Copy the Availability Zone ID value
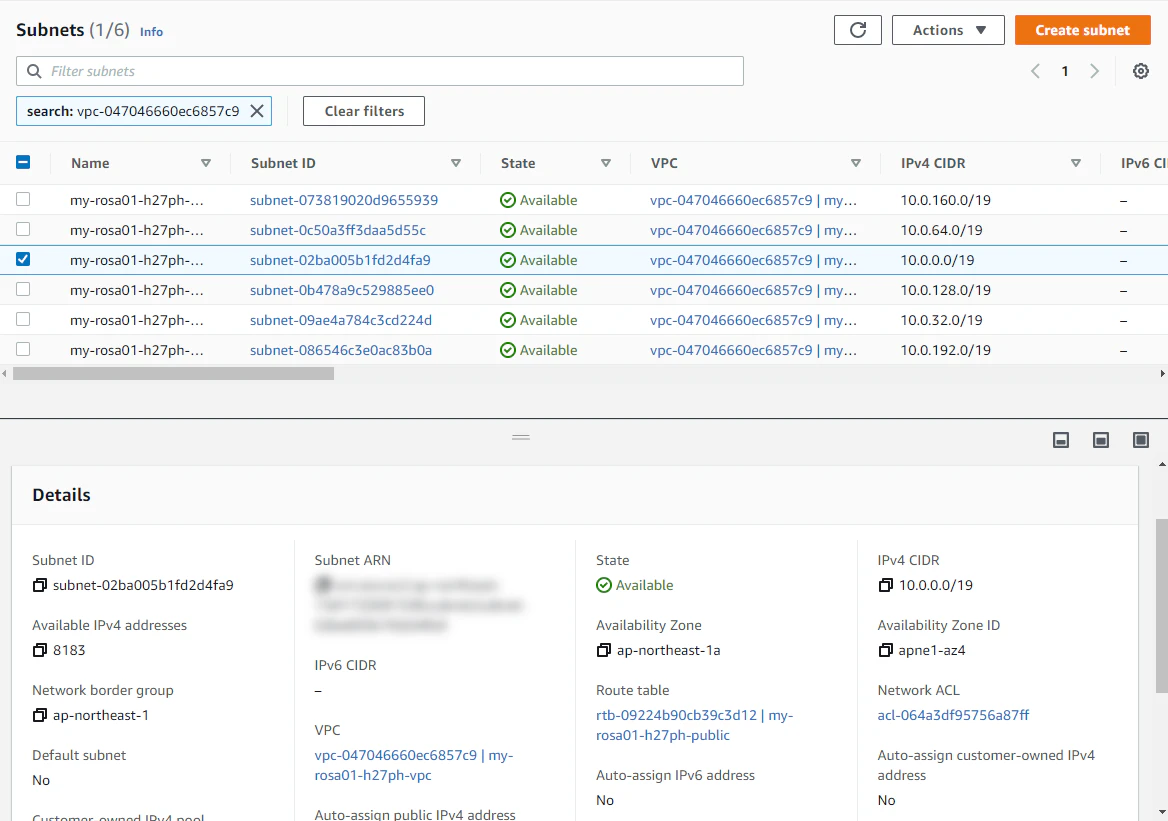The width and height of the screenshot is (1168, 821). point(886,650)
